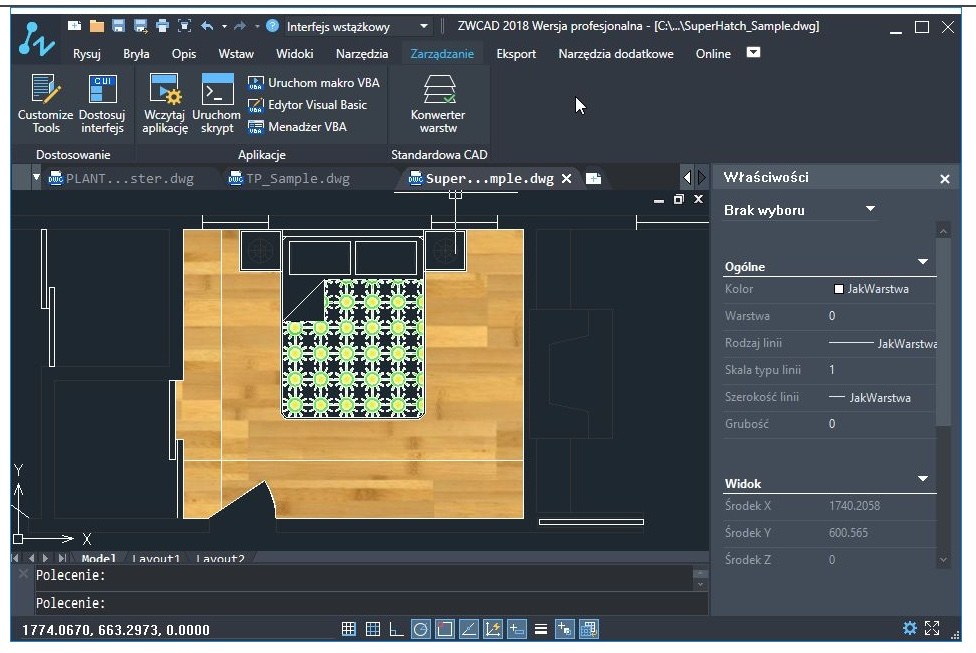
Task: Open a file using the folder icon
Action: pos(96,26)
